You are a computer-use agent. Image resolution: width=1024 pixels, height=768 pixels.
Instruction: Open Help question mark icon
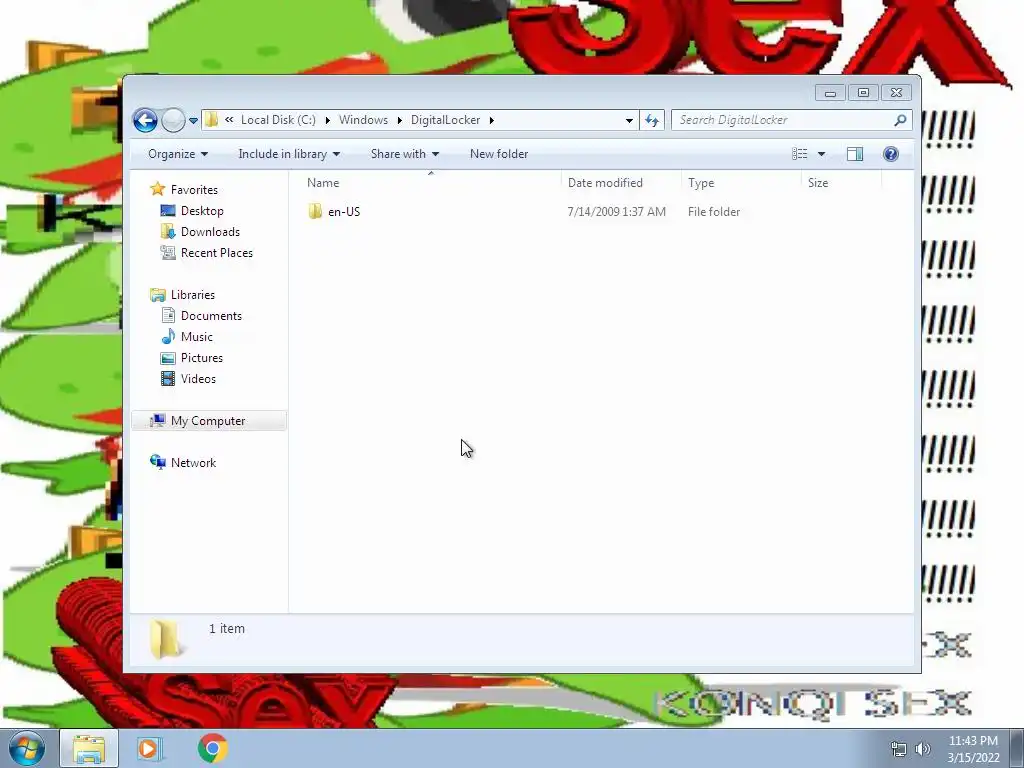pos(891,154)
